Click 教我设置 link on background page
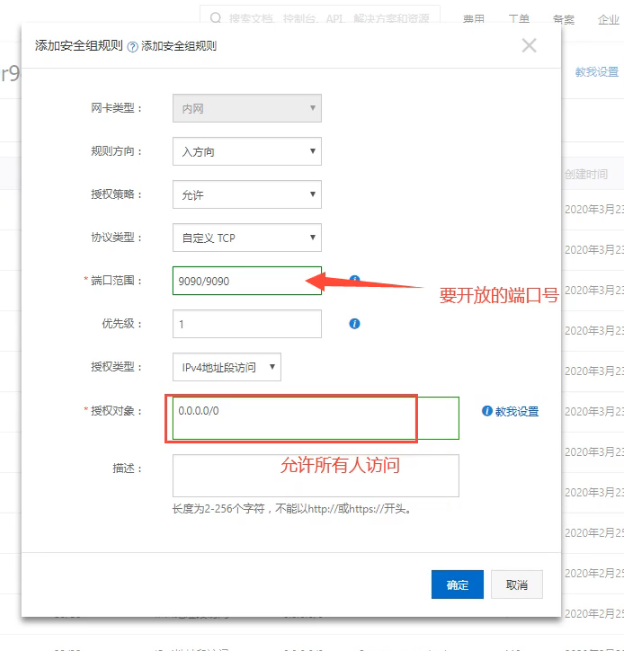 (597, 72)
